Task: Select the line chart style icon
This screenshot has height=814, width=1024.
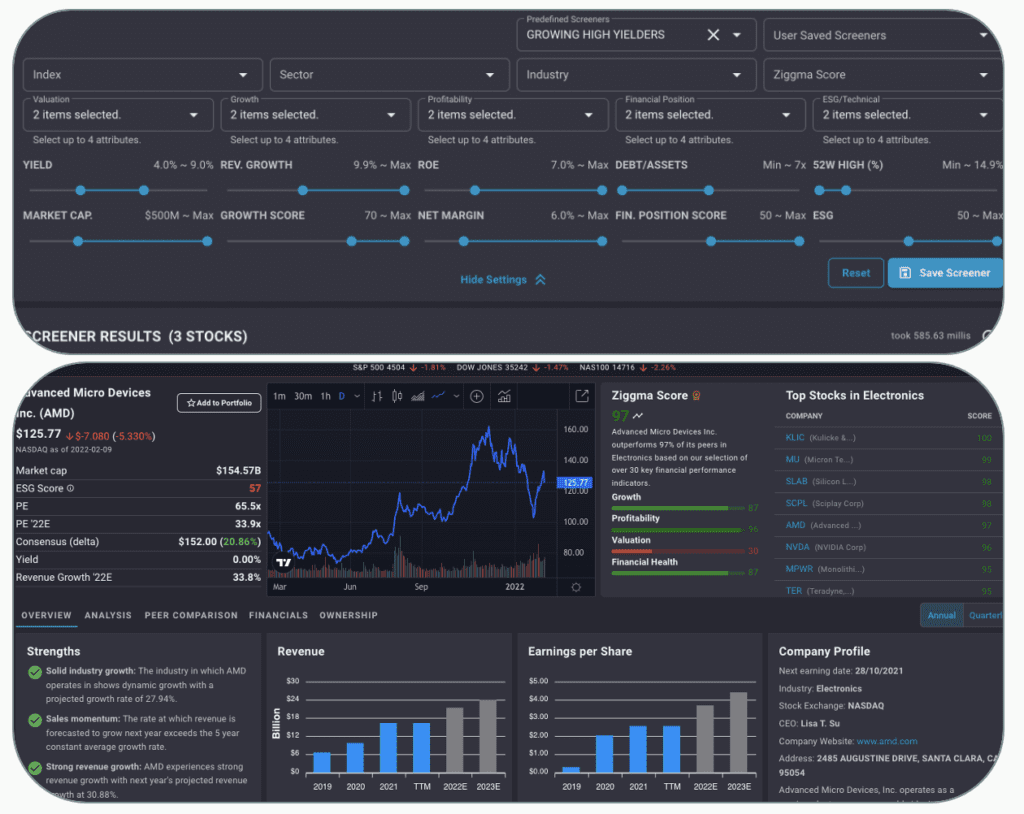Action: click(439, 396)
